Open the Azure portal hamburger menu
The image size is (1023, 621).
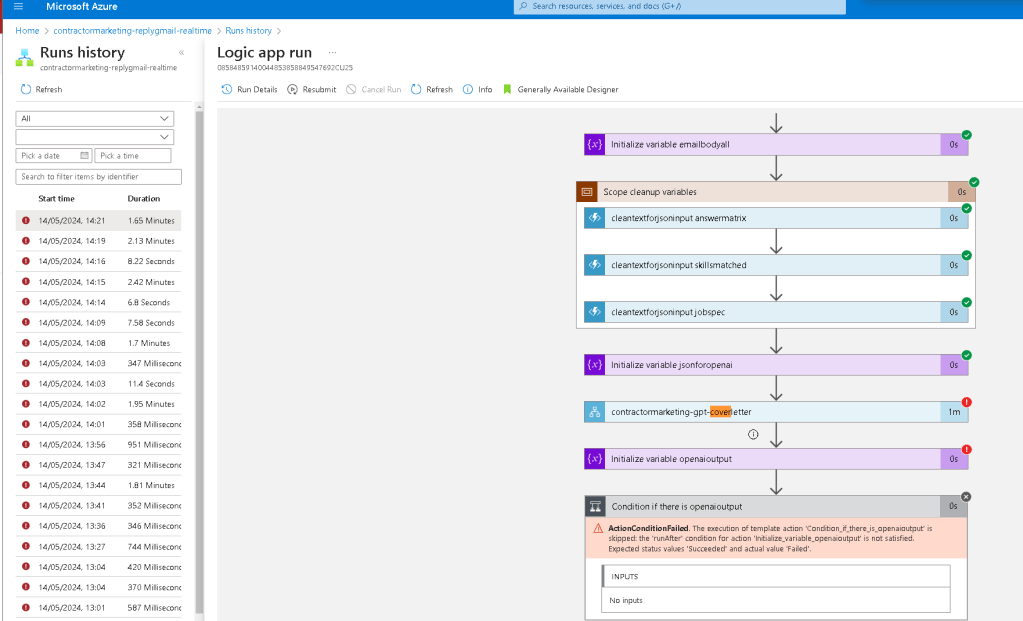click(x=18, y=7)
